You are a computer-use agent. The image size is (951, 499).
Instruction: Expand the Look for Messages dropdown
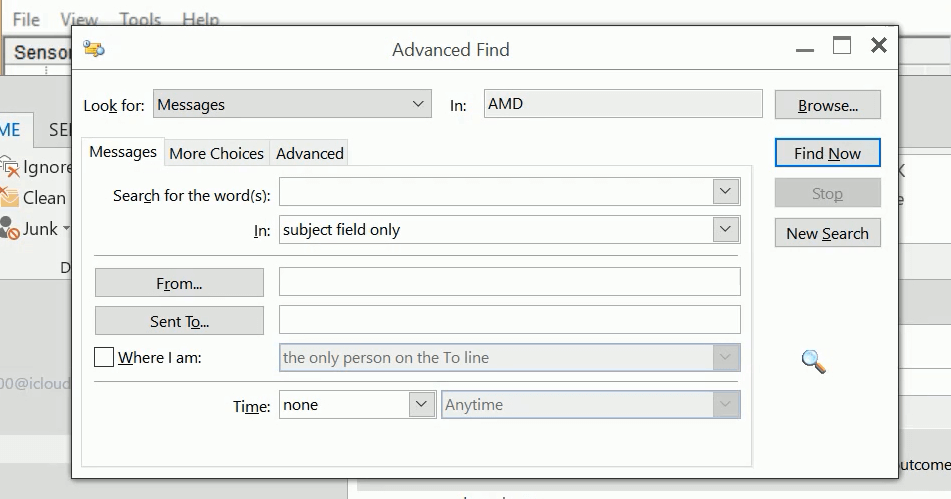419,104
